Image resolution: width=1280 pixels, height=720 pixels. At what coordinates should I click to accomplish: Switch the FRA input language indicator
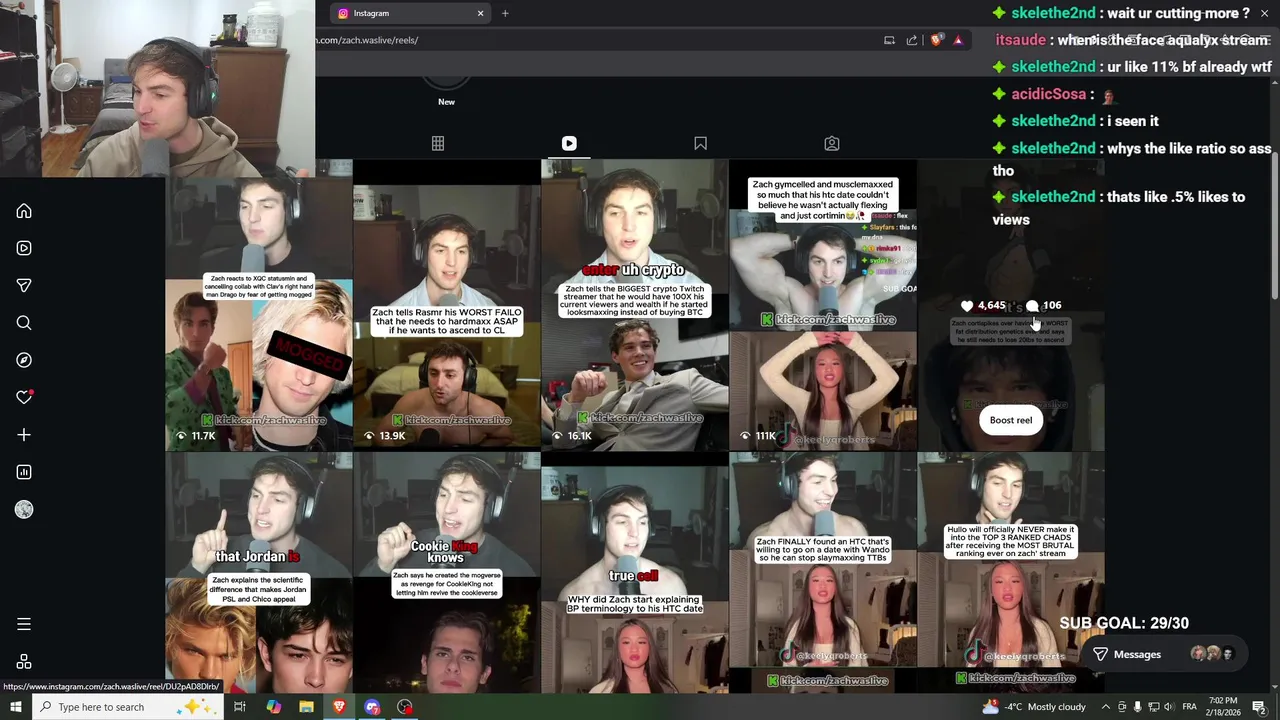pyautogui.click(x=1190, y=707)
